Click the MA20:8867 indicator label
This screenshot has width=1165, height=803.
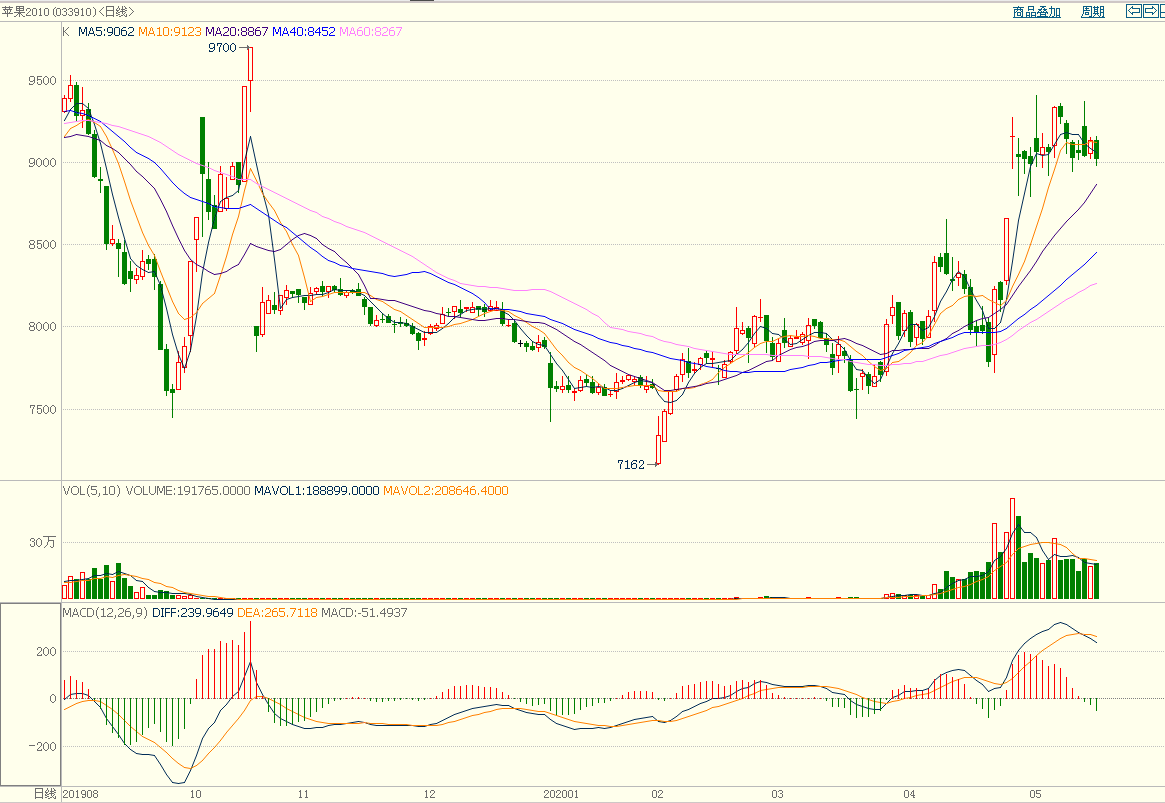tap(236, 31)
